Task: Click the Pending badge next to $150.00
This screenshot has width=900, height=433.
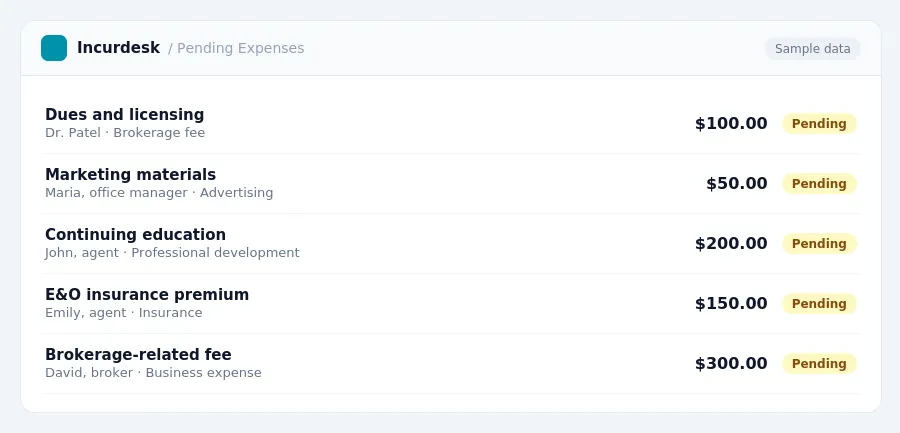Action: (819, 304)
